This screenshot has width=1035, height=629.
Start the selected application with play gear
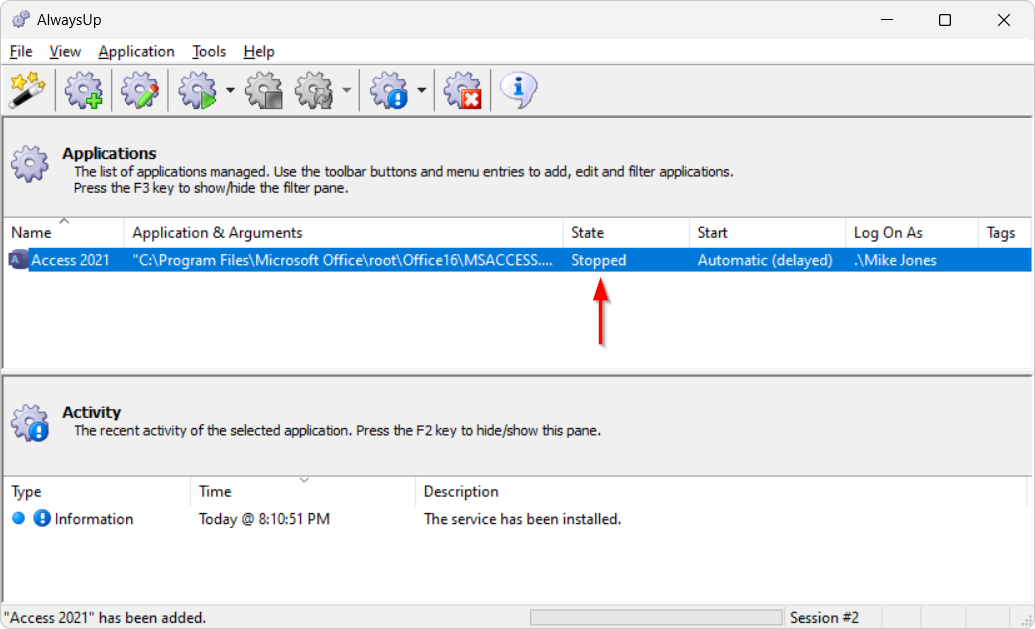click(x=198, y=91)
